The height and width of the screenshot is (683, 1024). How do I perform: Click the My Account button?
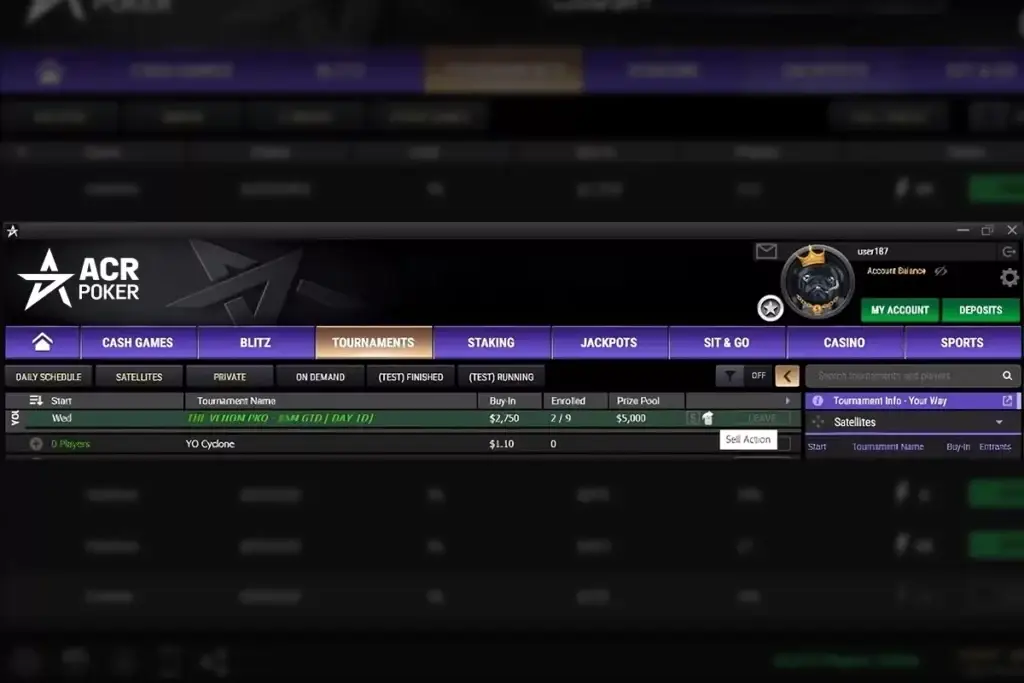point(899,310)
